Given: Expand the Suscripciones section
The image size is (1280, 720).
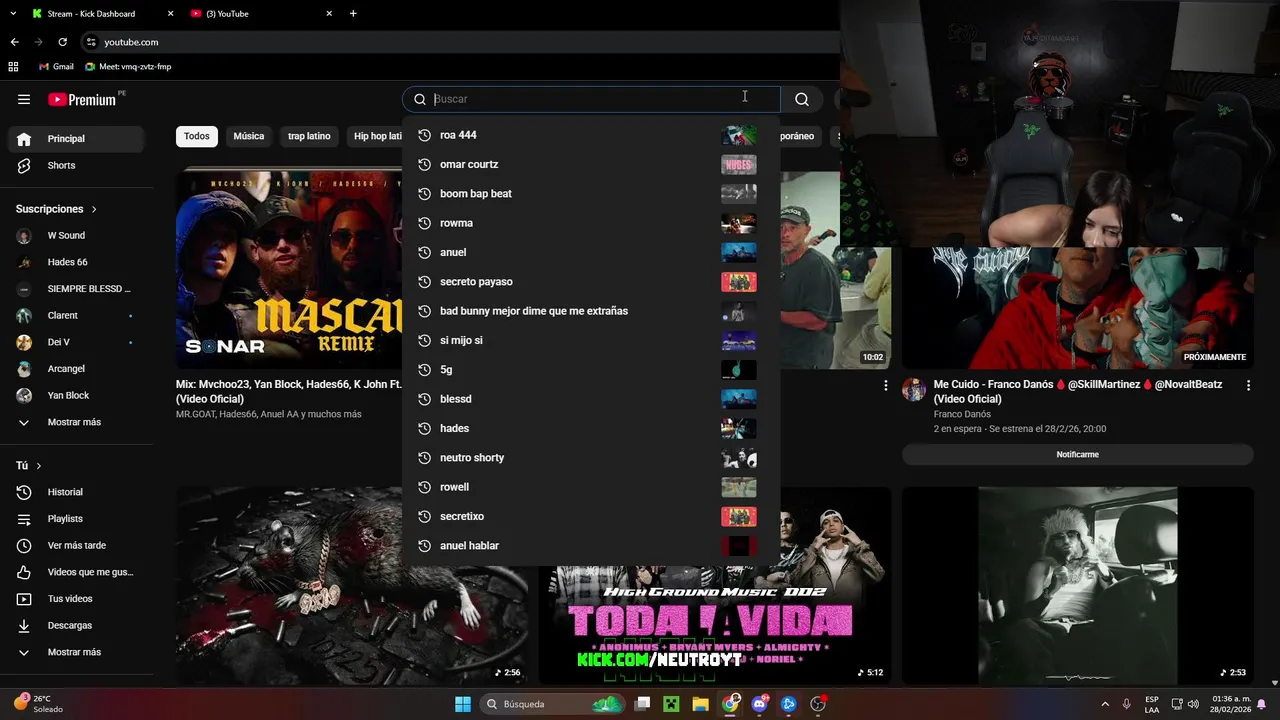Looking at the screenshot, I should click(56, 209).
